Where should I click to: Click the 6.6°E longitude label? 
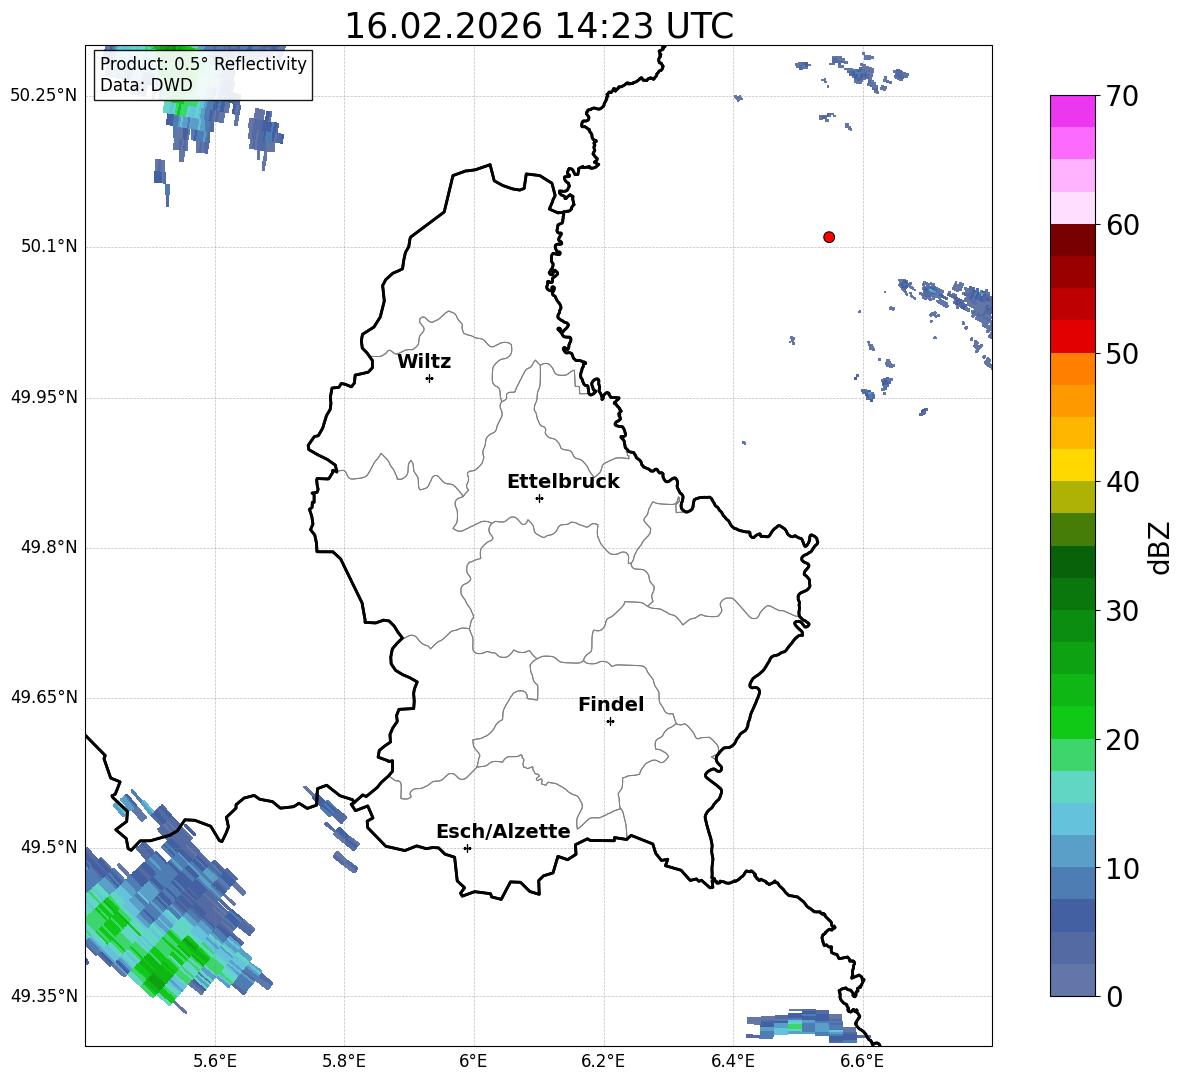(862, 1061)
